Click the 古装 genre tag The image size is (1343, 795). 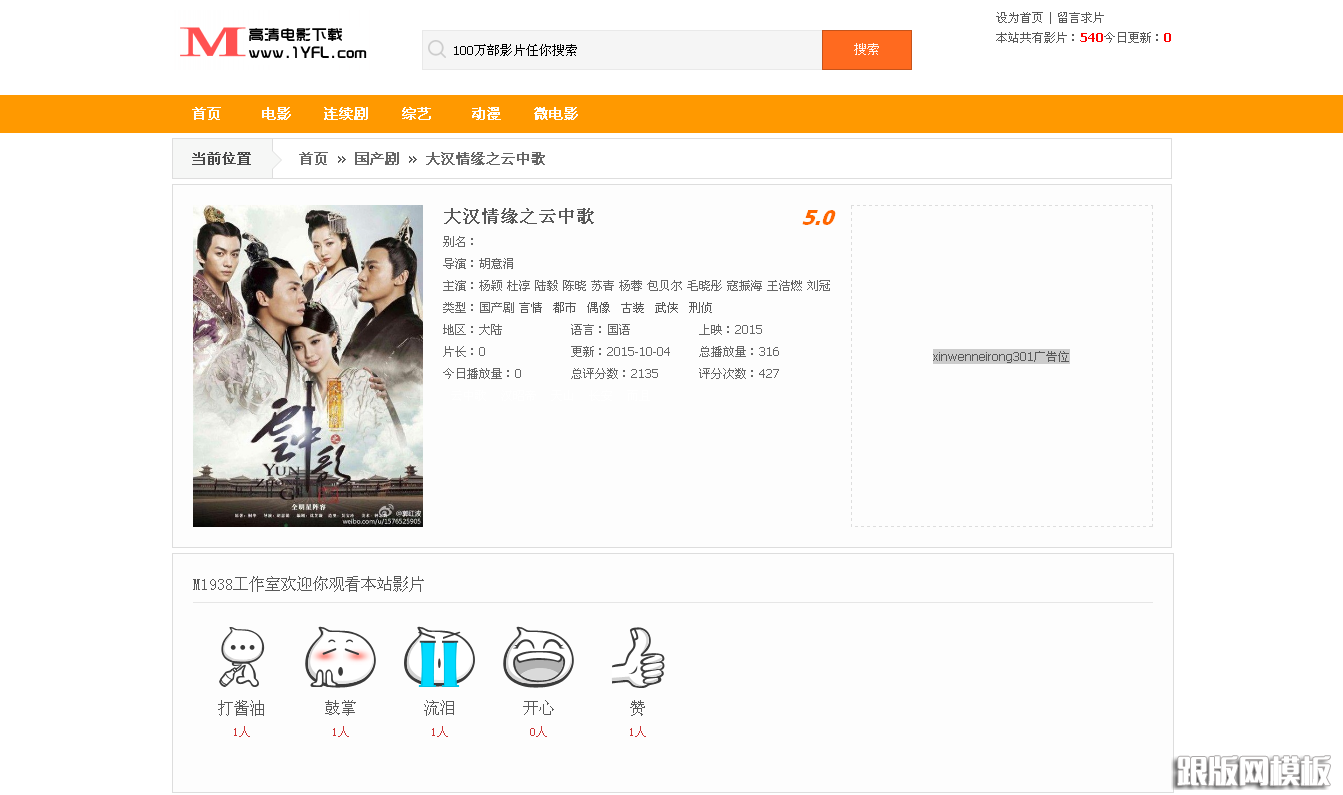[632, 307]
